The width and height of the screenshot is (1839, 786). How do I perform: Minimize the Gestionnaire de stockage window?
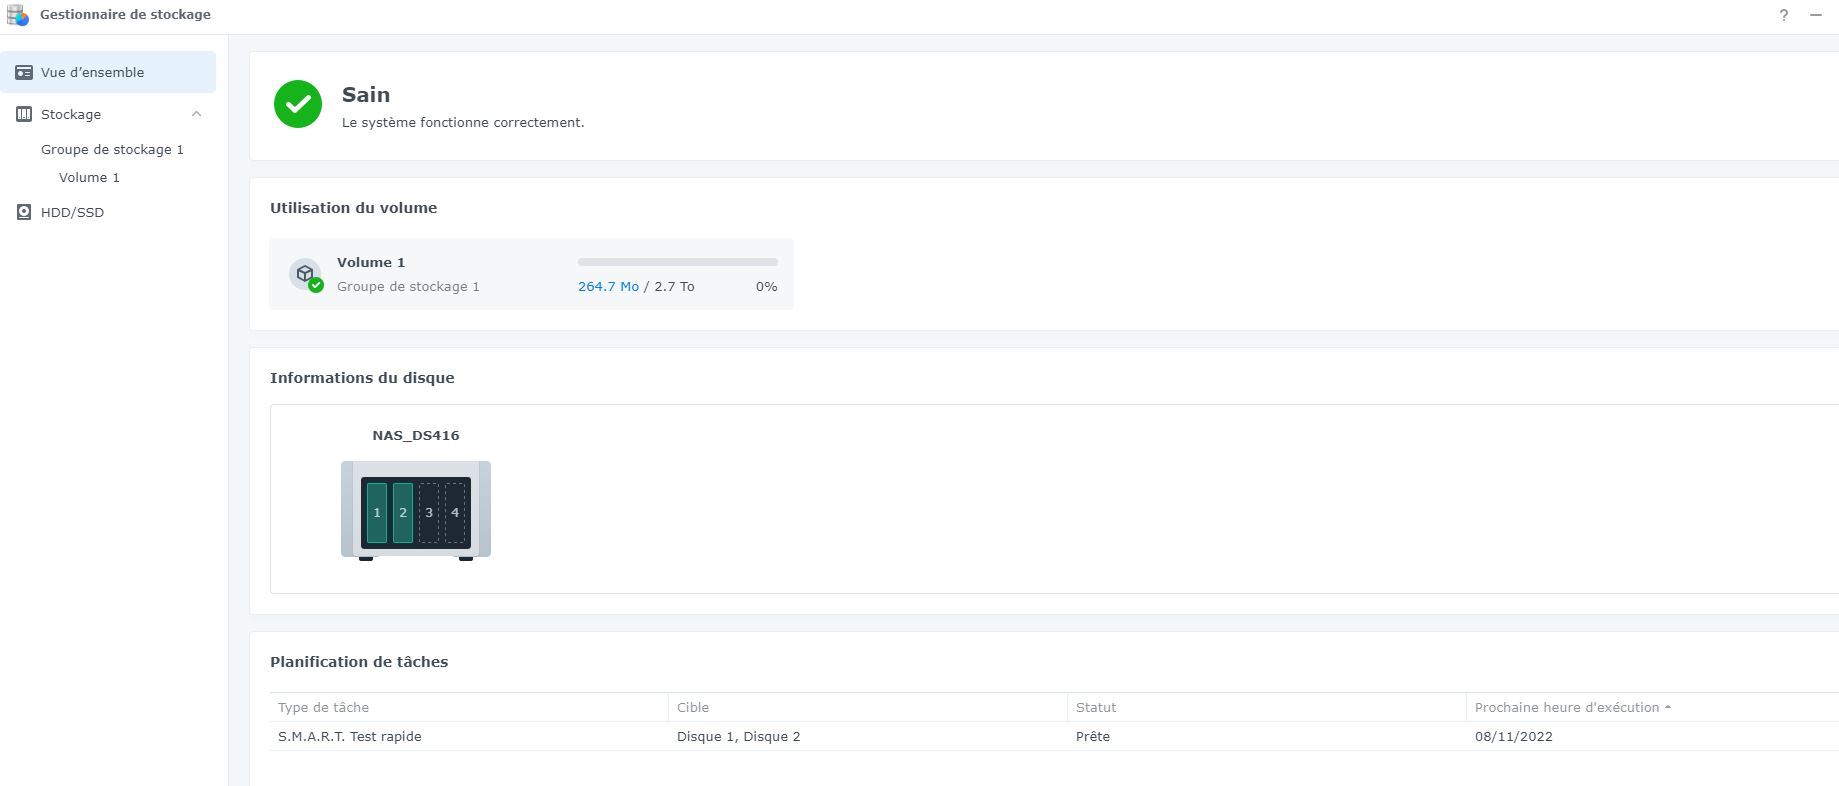(x=1816, y=15)
